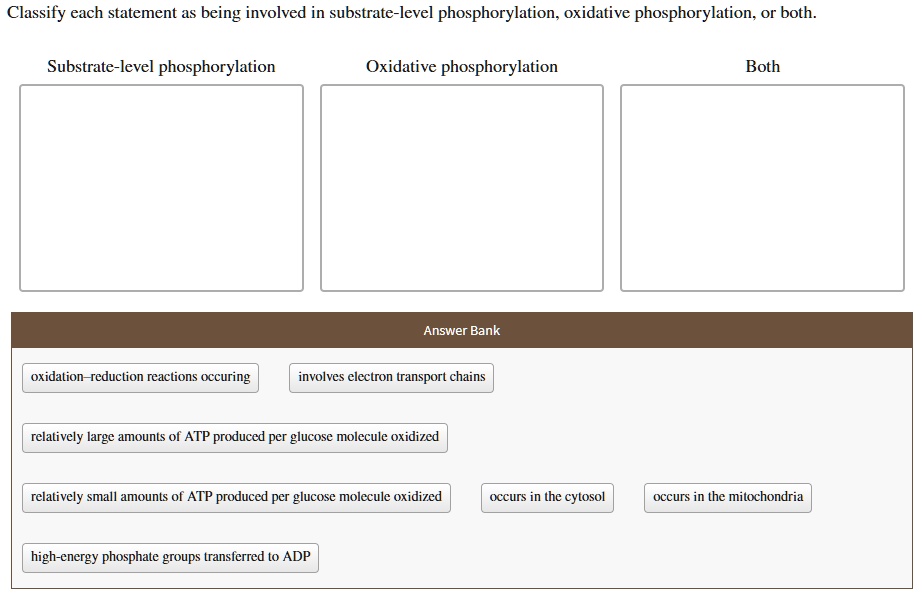The image size is (922, 600).
Task: Click the gap between the cytosol and mitochondria tiles
Action: [x=630, y=497]
